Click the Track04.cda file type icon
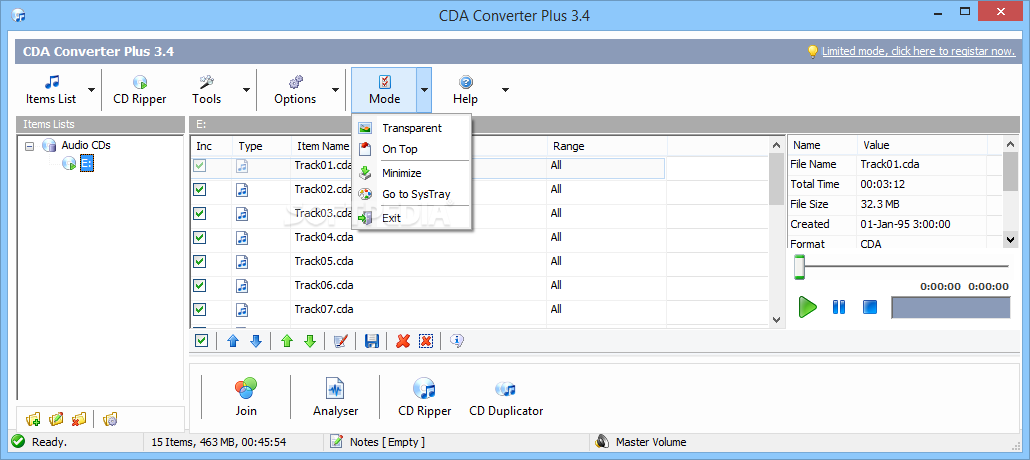Viewport: 1030px width, 460px height. point(242,237)
